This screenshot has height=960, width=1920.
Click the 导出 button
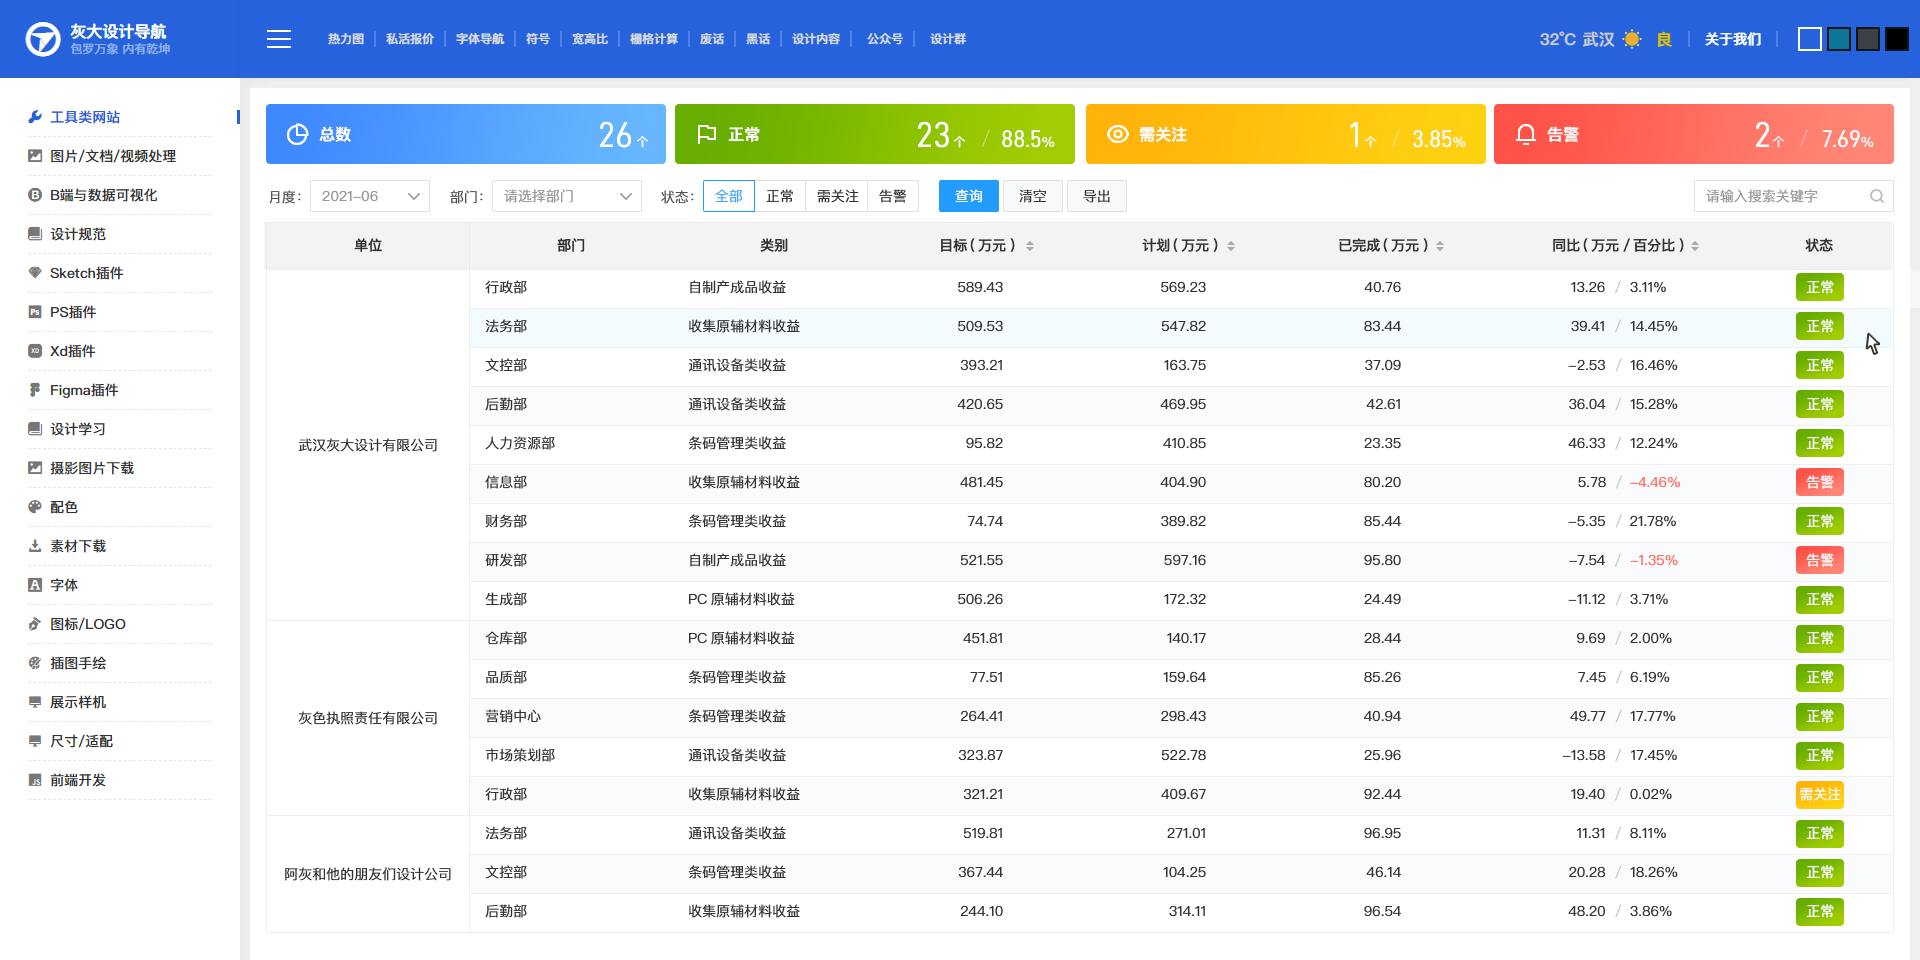point(1097,196)
